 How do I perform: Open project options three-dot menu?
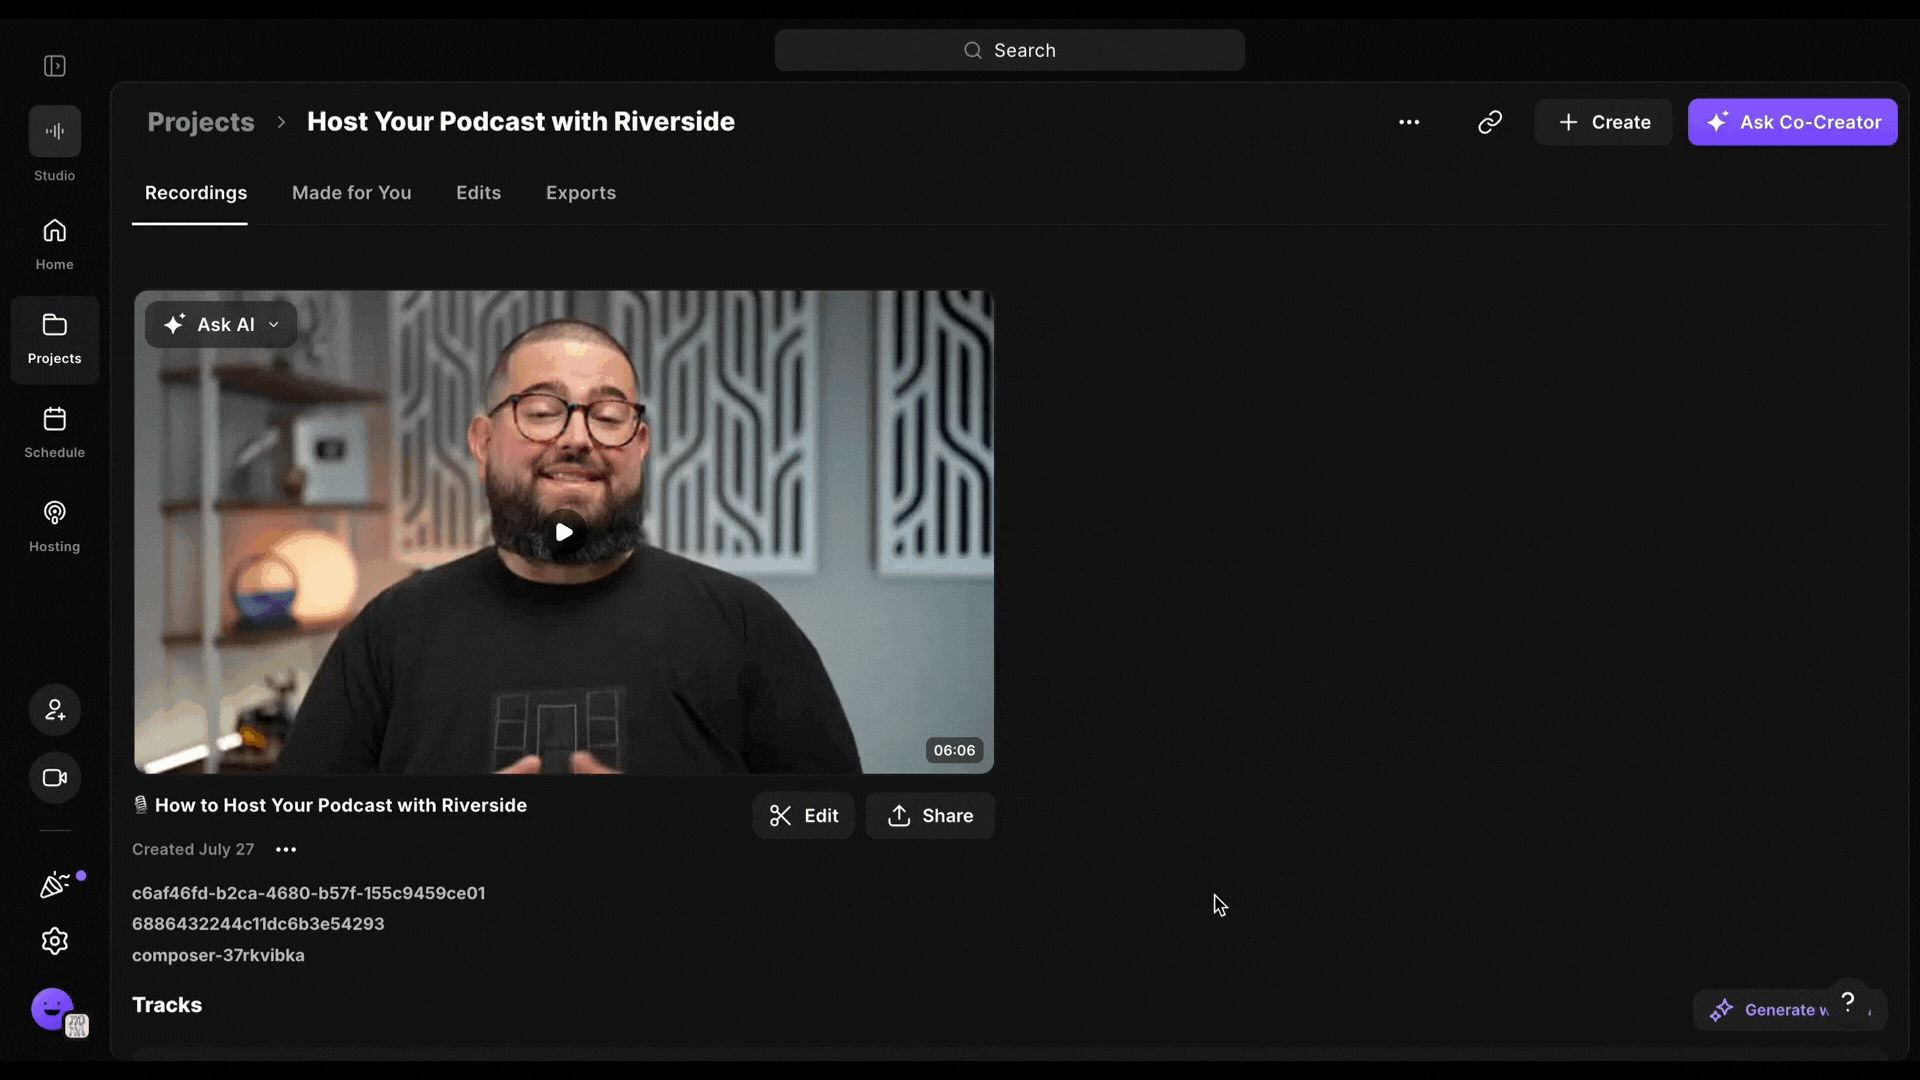coord(1409,122)
